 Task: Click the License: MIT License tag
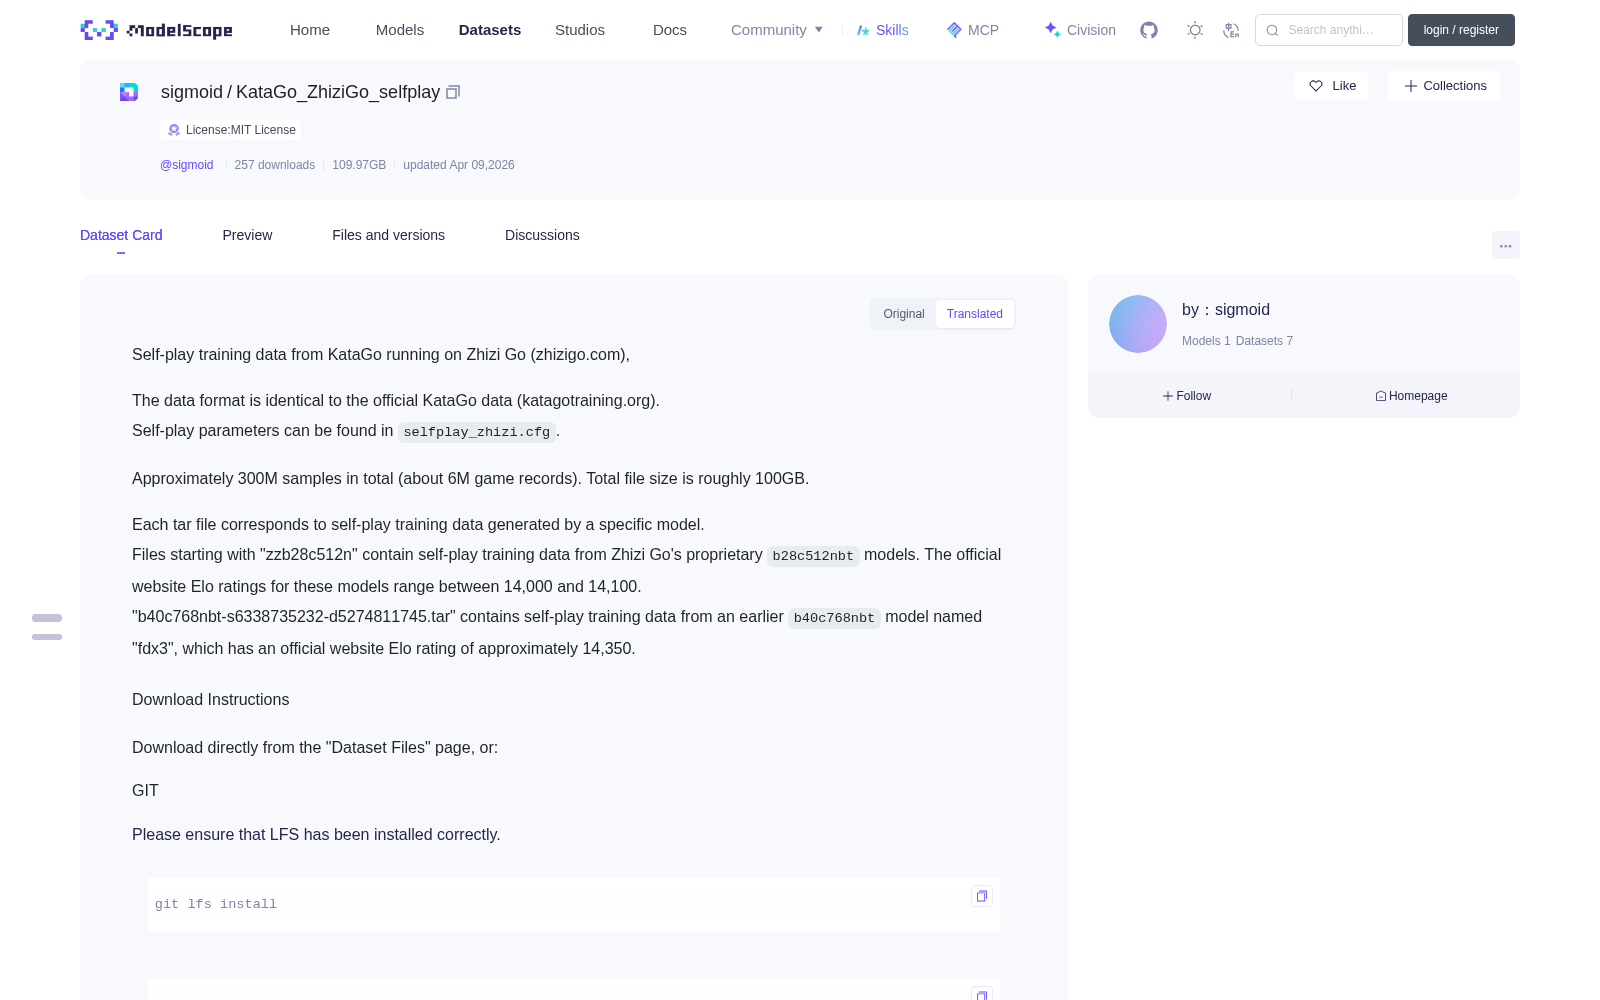tap(231, 130)
